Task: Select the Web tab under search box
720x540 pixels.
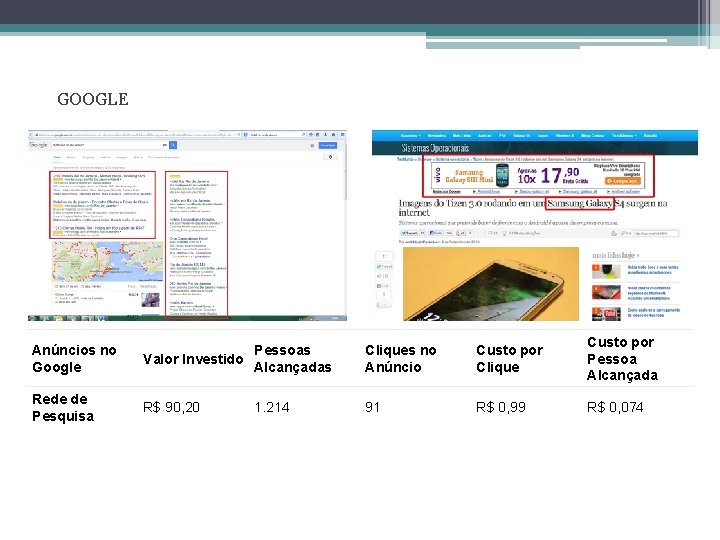Action: (x=57, y=157)
